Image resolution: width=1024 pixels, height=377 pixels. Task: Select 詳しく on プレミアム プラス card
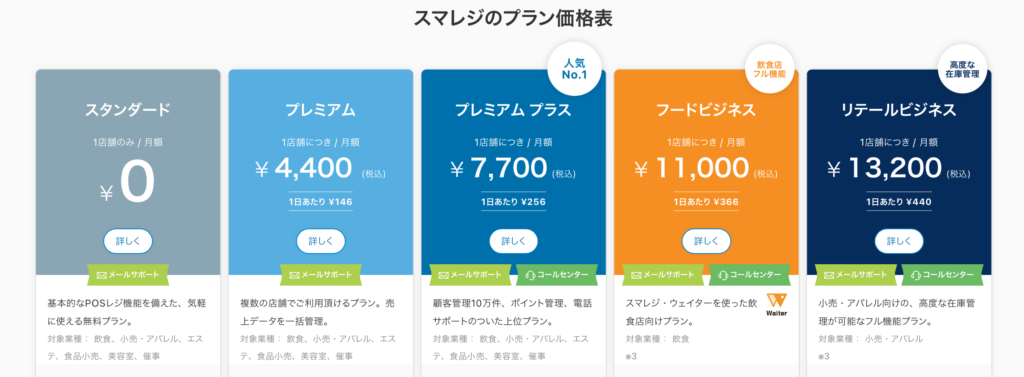coord(513,241)
